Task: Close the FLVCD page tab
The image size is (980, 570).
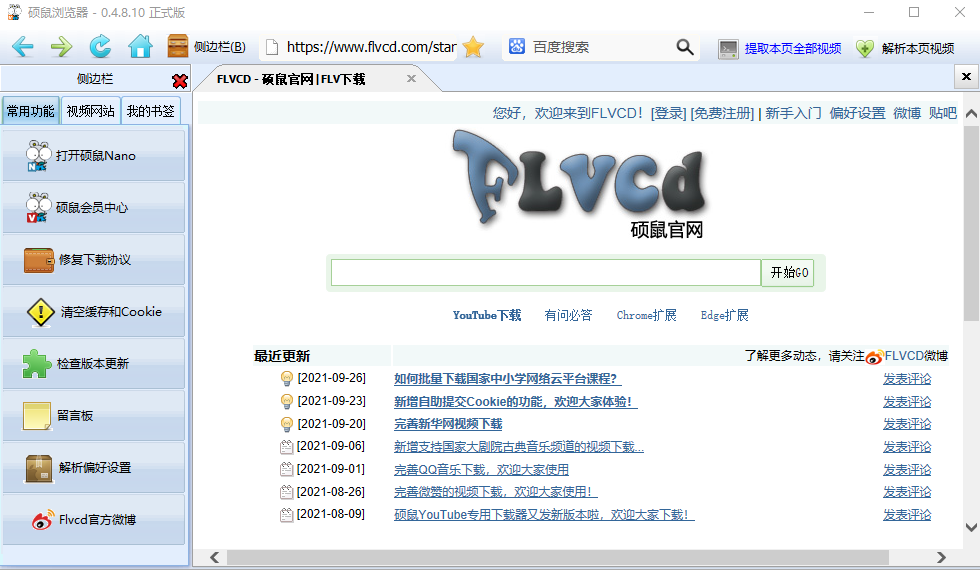Action: click(411, 79)
